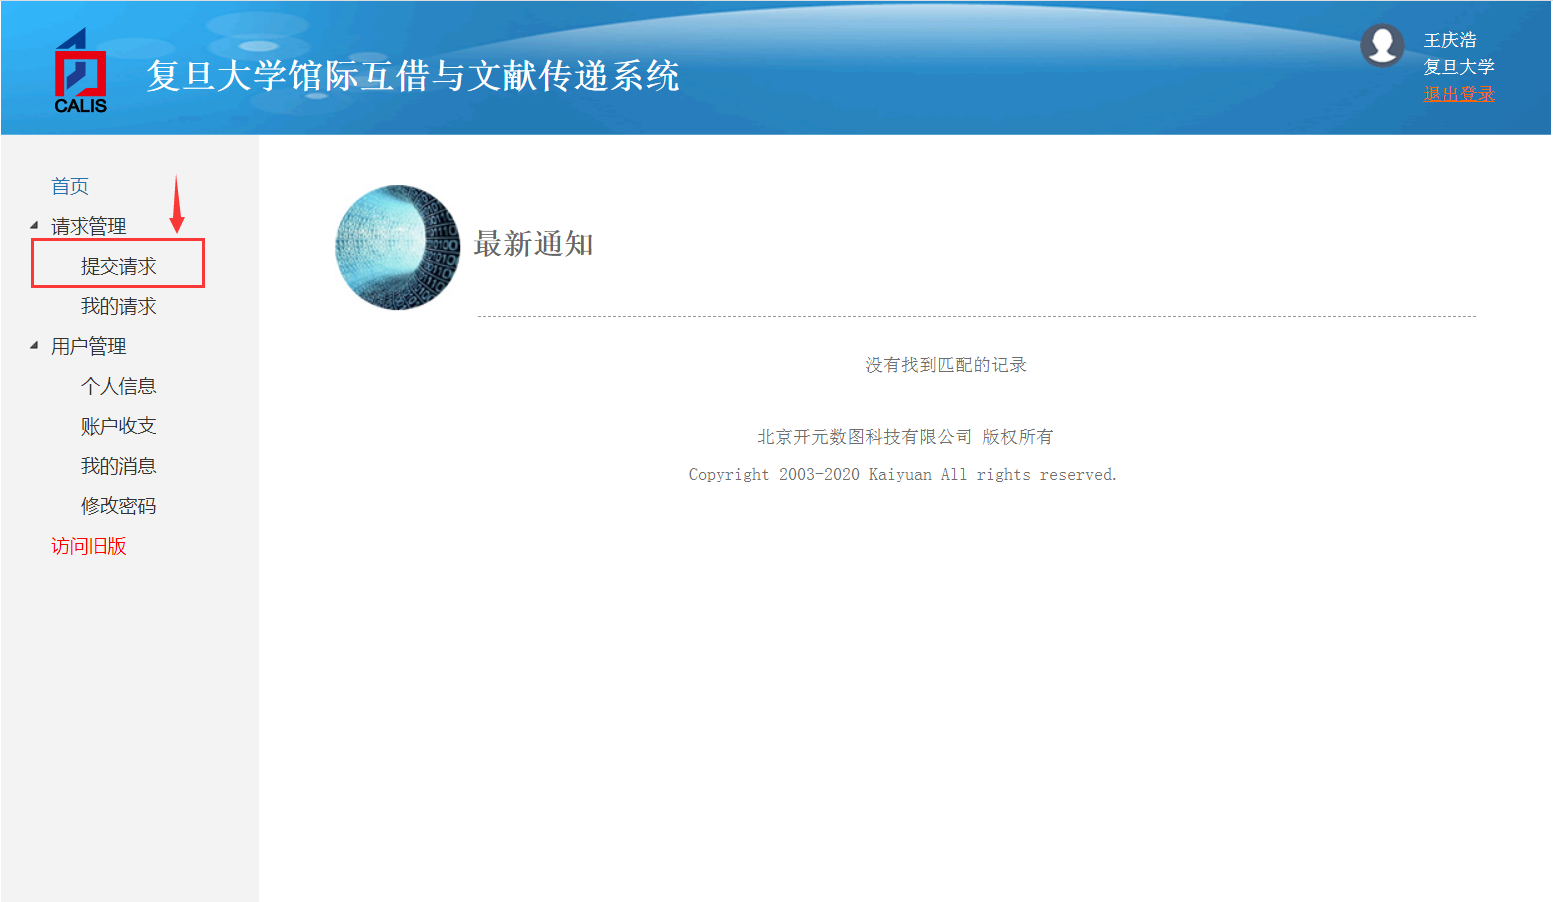The image size is (1553, 902).
Task: Open 提交请求 in the sidebar
Action: 118,266
